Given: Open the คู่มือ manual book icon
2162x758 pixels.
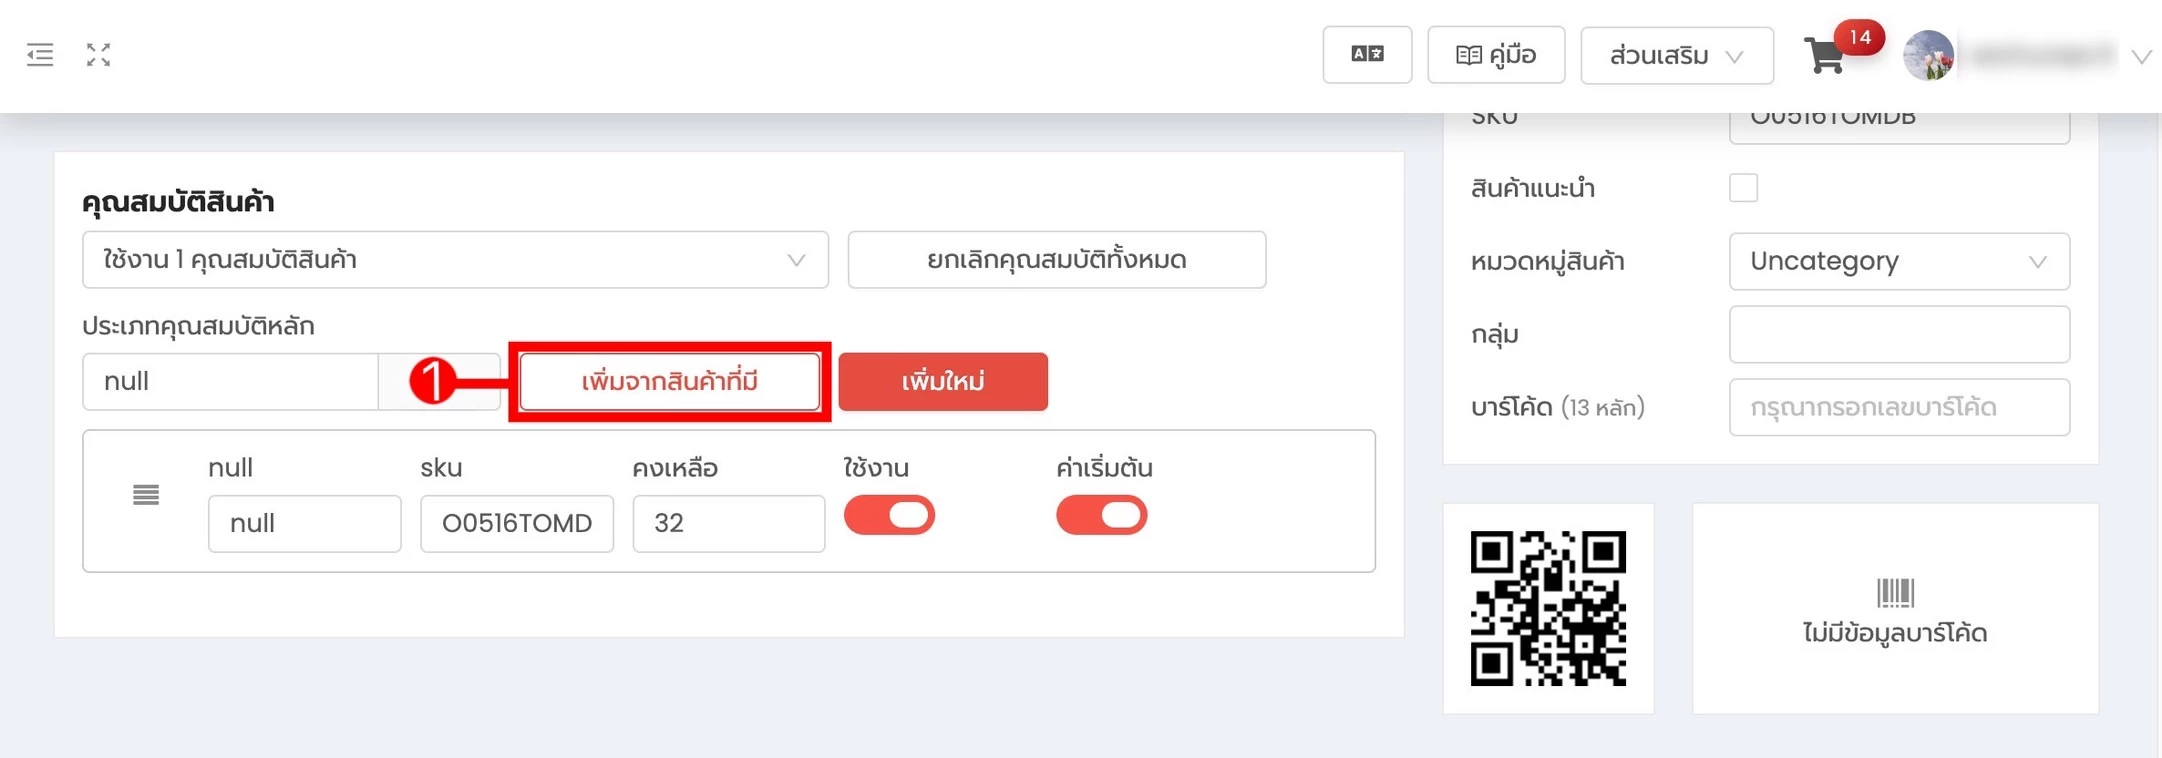Looking at the screenshot, I should click(1468, 55).
